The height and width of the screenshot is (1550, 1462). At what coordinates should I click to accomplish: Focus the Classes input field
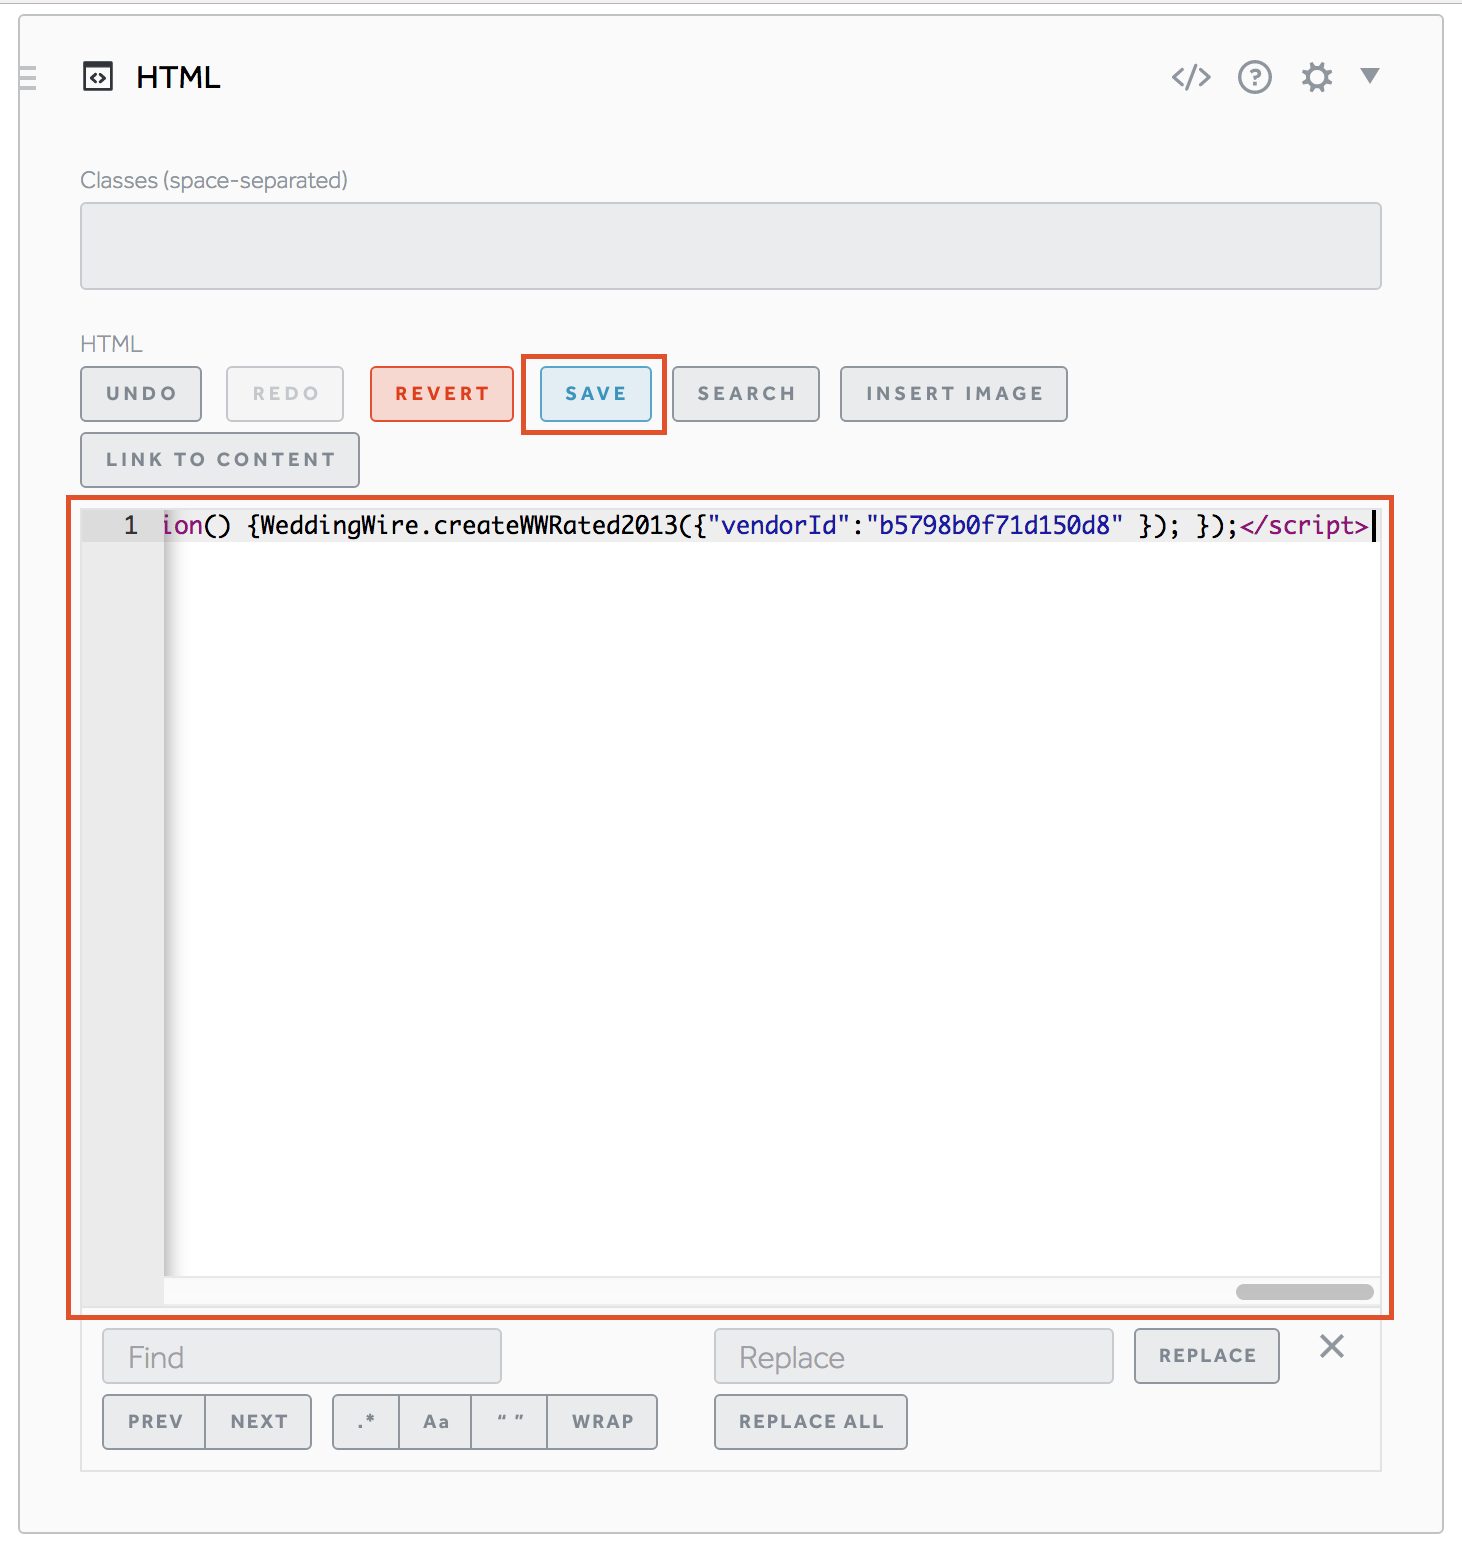pos(730,246)
